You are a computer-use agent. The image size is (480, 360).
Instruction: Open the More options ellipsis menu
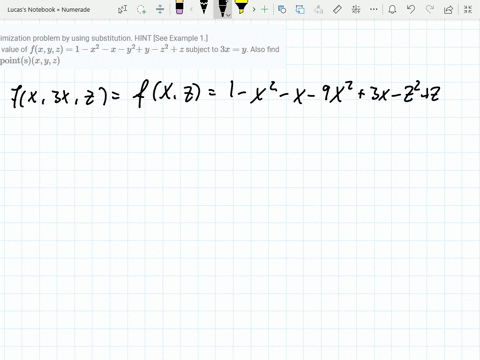pyautogui.click(x=374, y=9)
